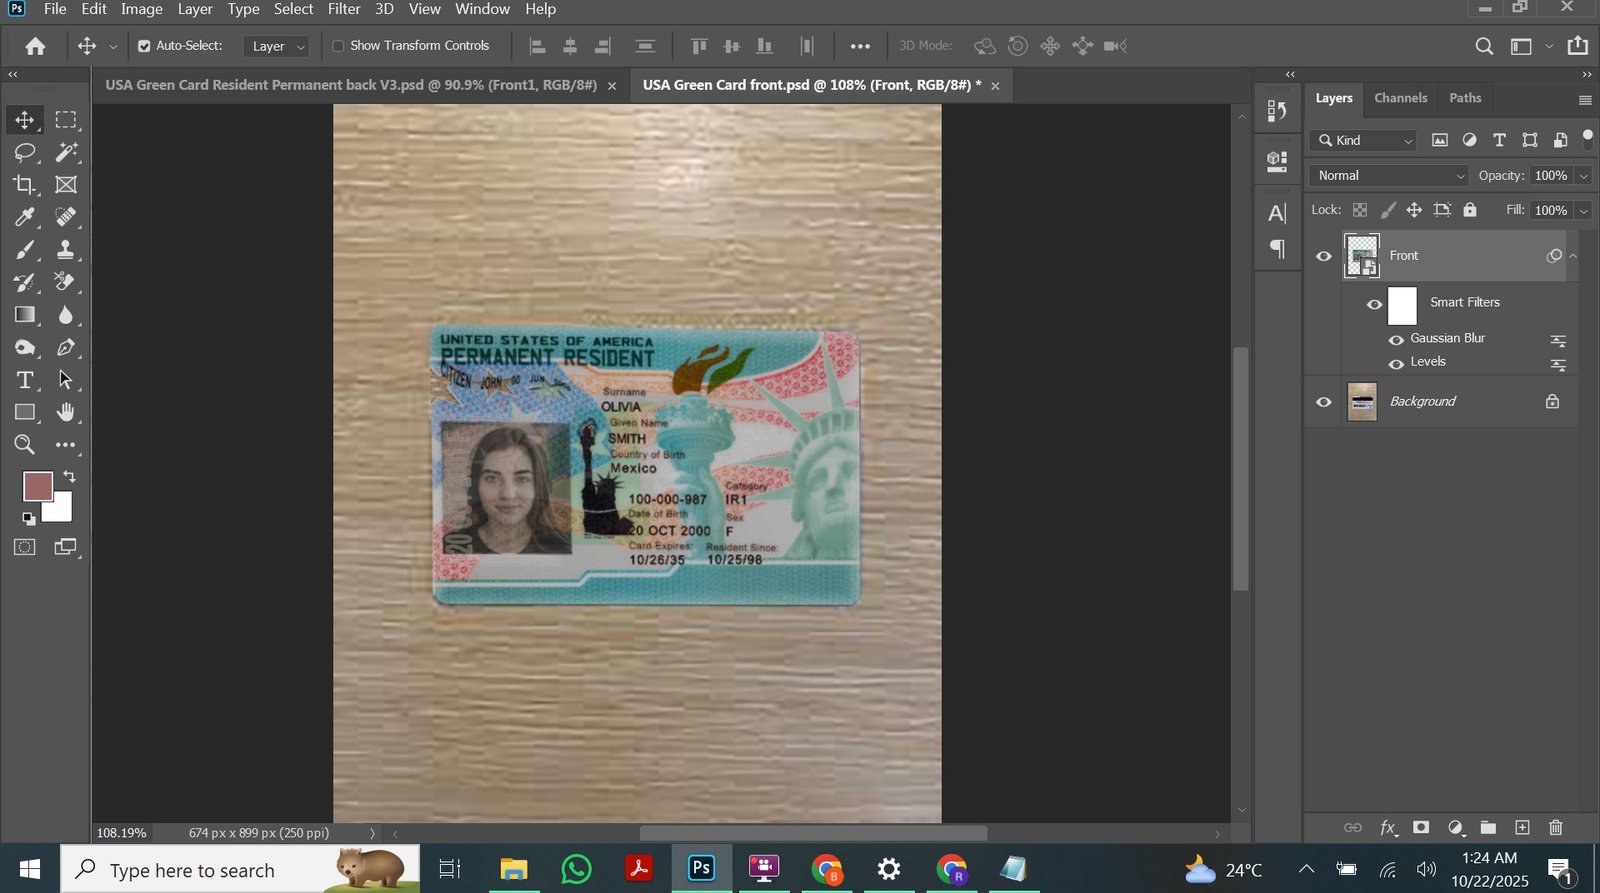Switch to the Channels tab
This screenshot has height=893, width=1600.
(1400, 98)
